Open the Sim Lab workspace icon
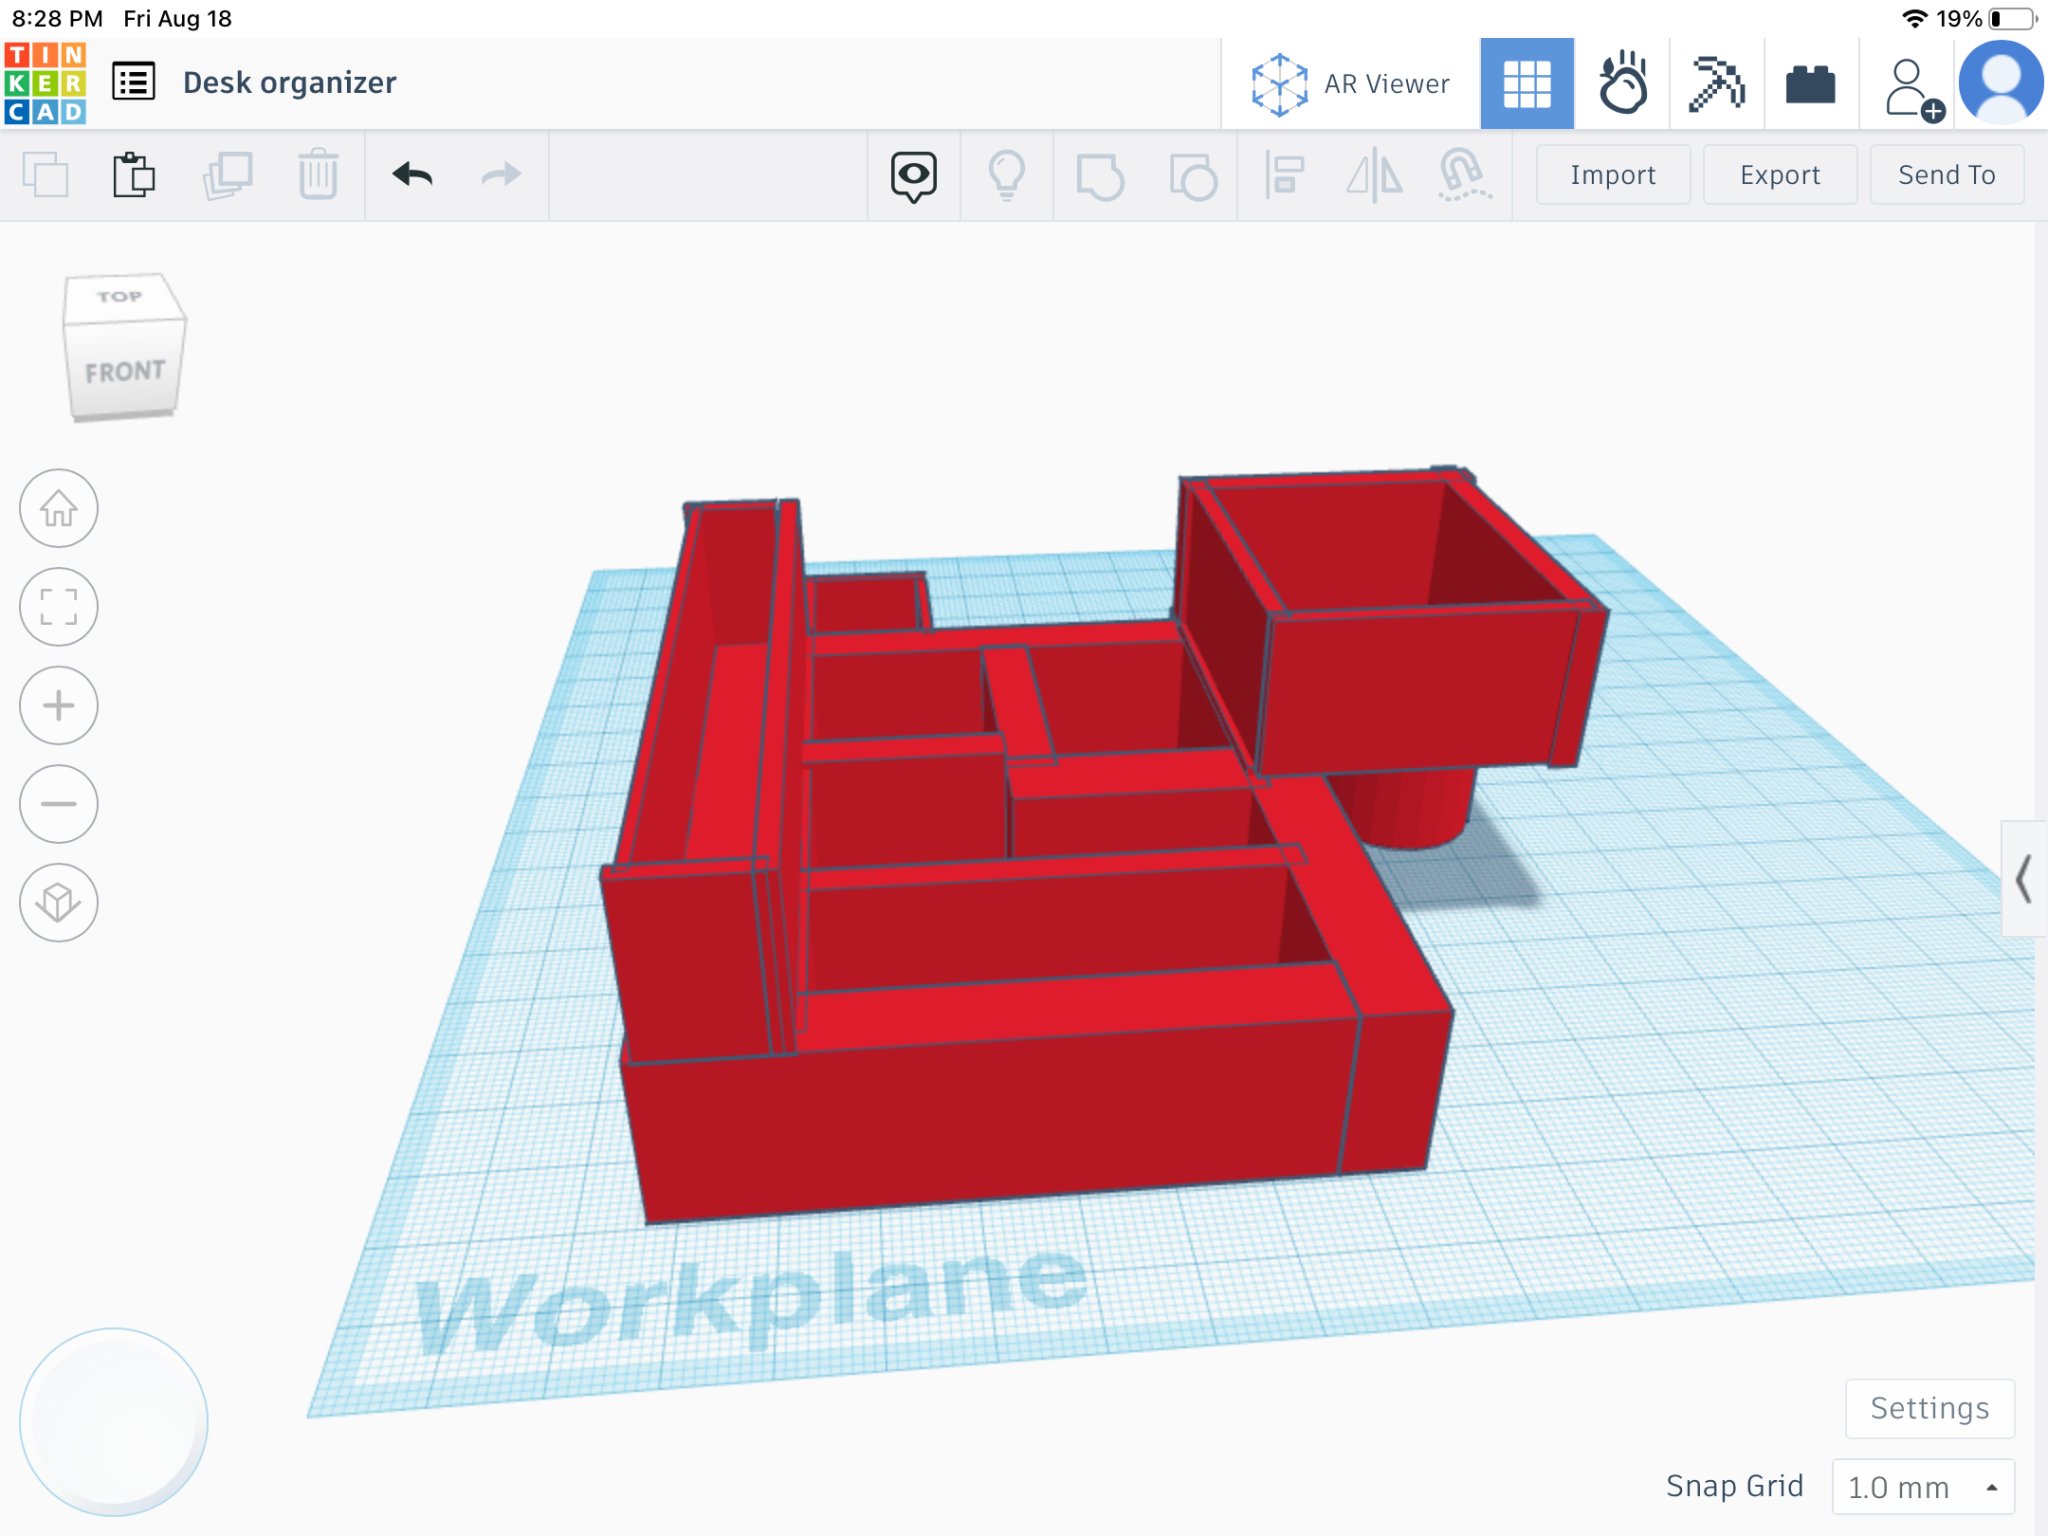 [x=1622, y=84]
